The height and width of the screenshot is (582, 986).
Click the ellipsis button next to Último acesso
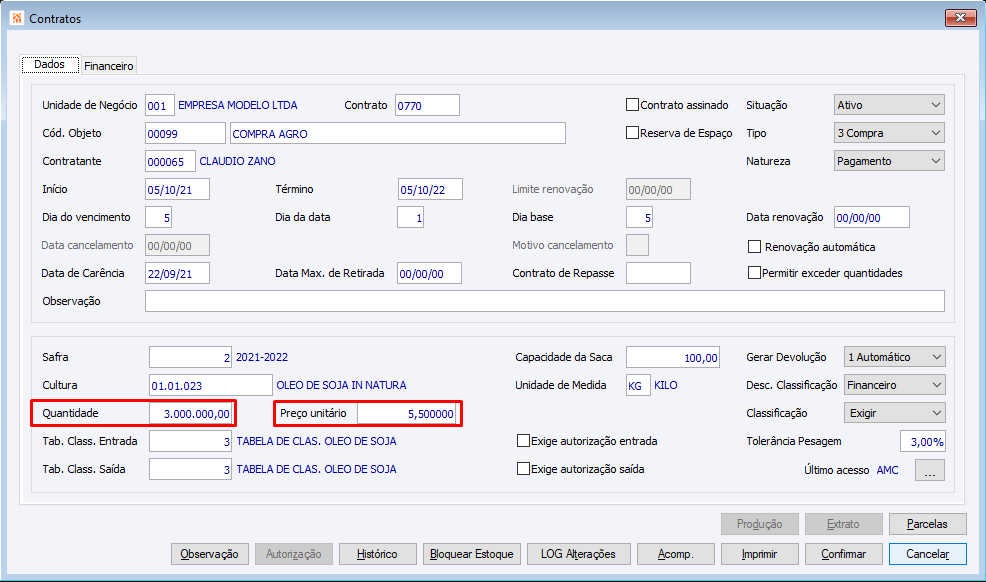(929, 470)
